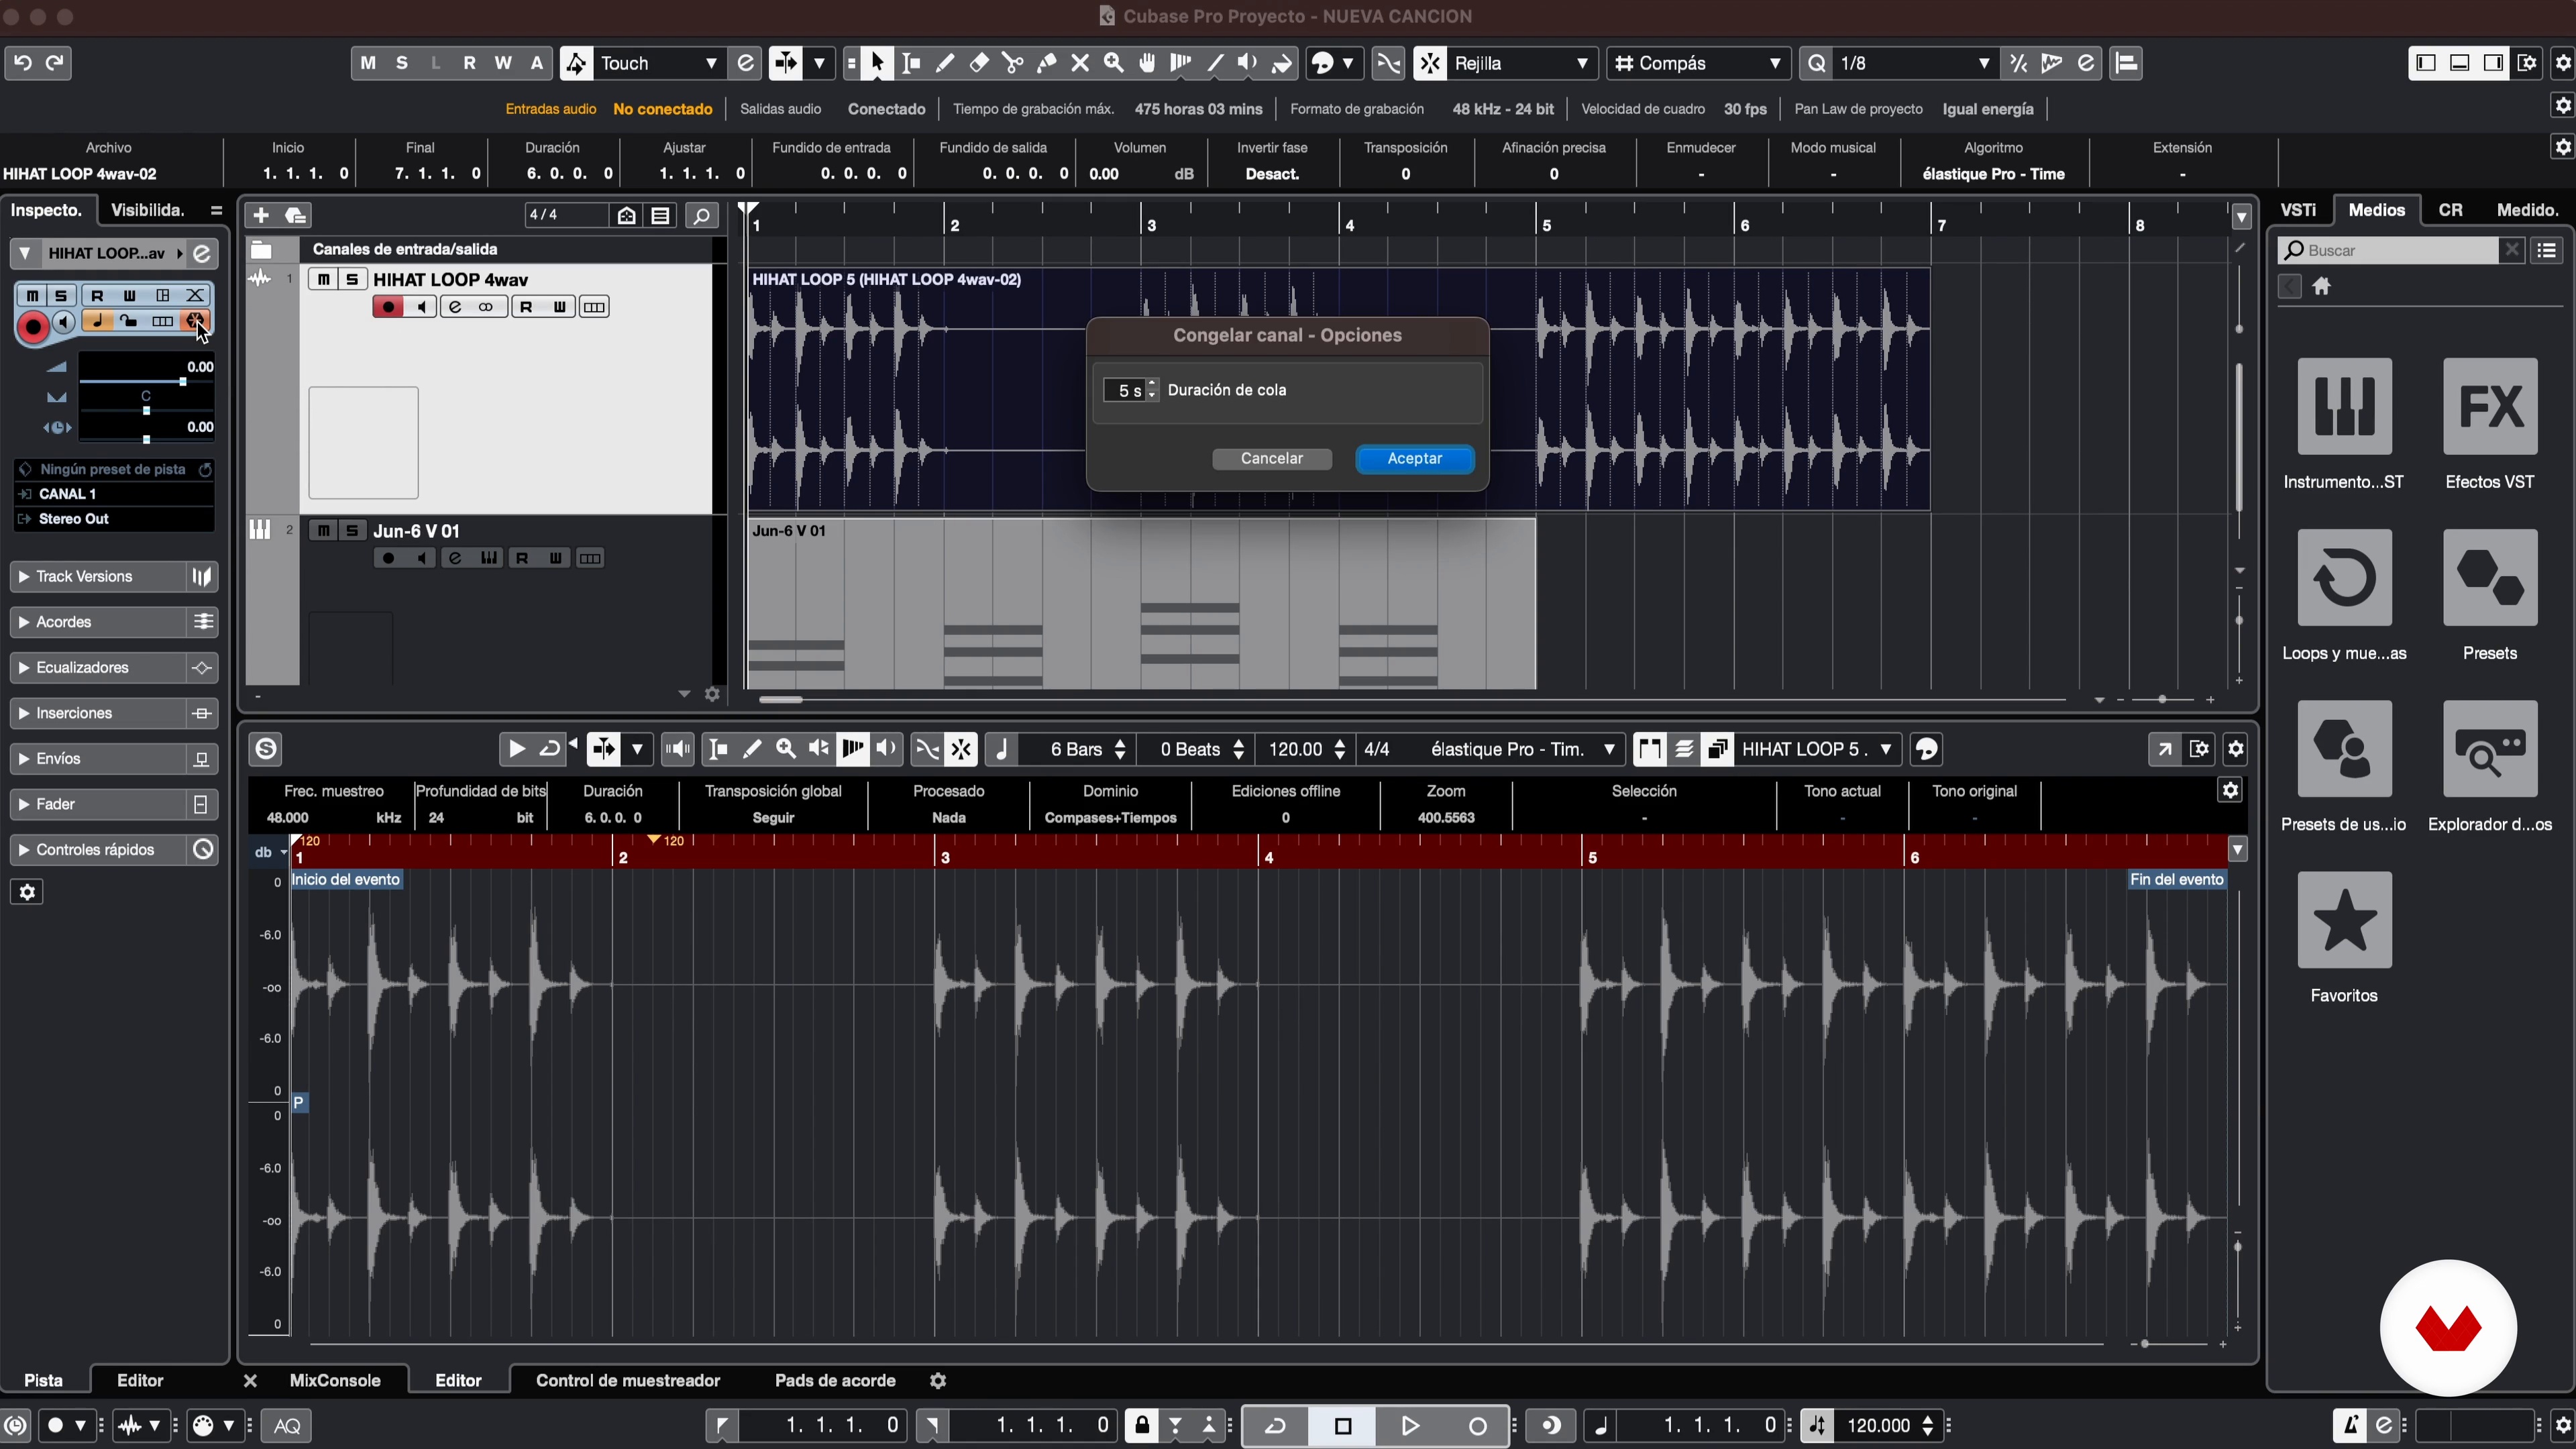Viewport: 2576px width, 1449px height.
Task: Open the Pads de acorde tab
Action: point(835,1381)
